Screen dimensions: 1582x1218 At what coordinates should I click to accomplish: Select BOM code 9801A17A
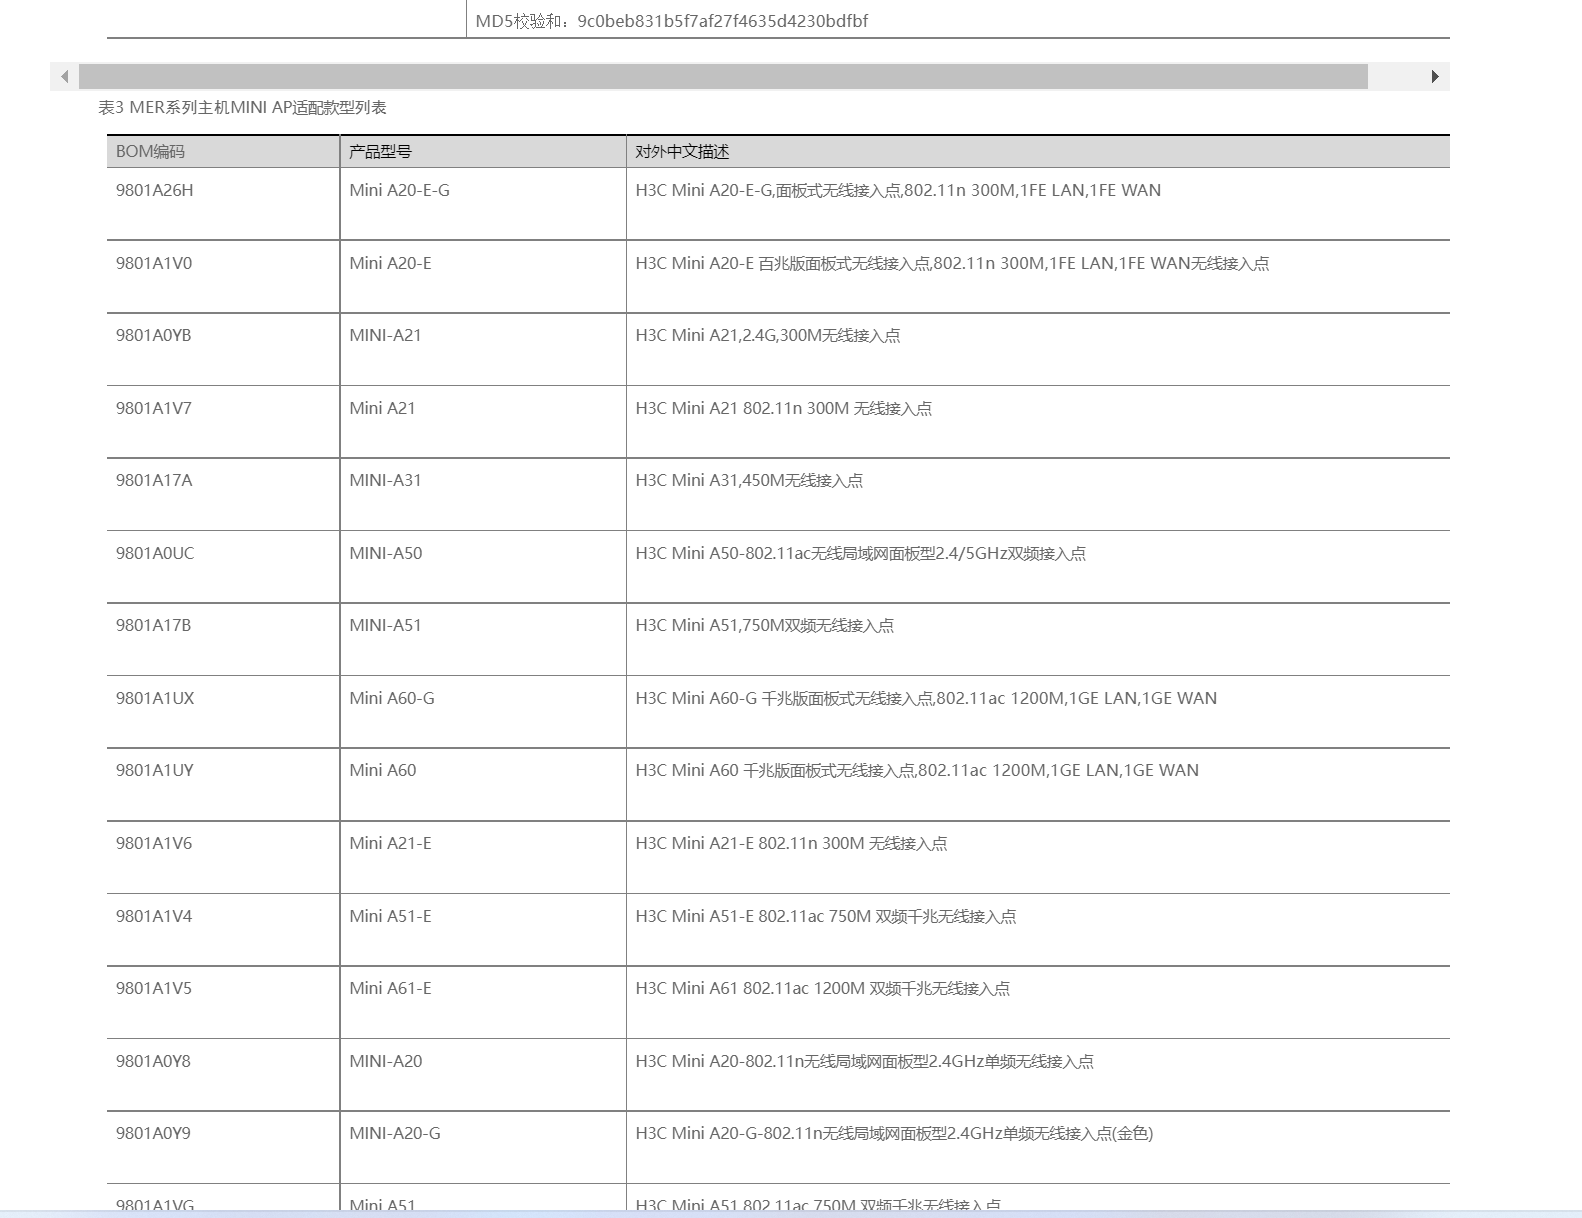(x=154, y=480)
